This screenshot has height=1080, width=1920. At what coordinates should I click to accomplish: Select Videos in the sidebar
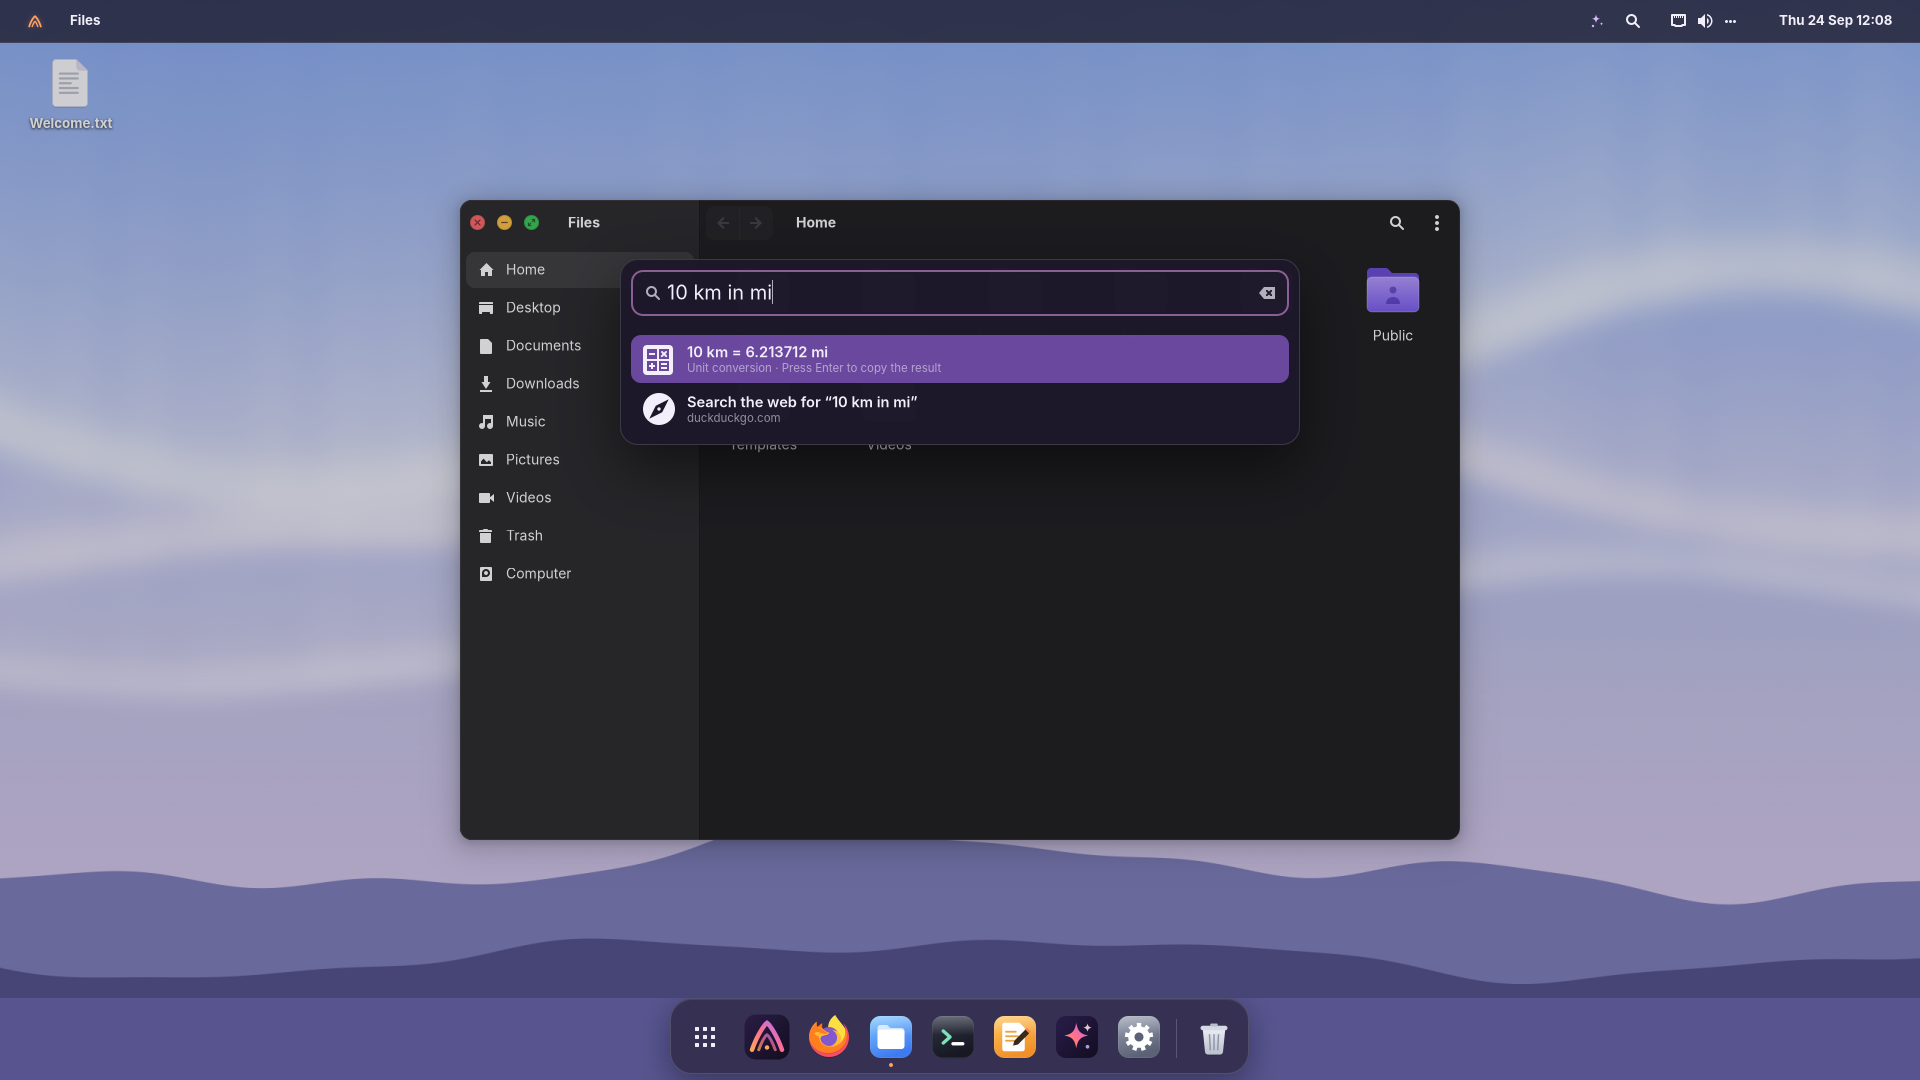(x=579, y=498)
